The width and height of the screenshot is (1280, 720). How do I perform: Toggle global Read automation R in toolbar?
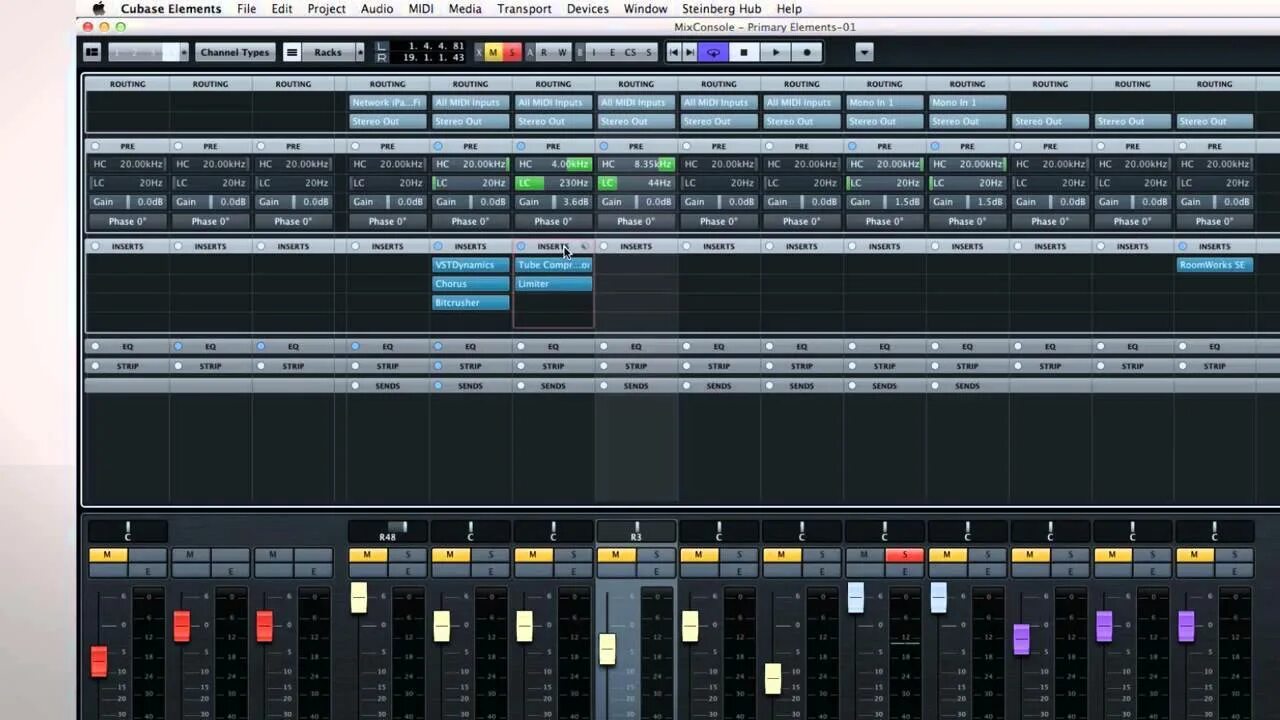point(545,52)
